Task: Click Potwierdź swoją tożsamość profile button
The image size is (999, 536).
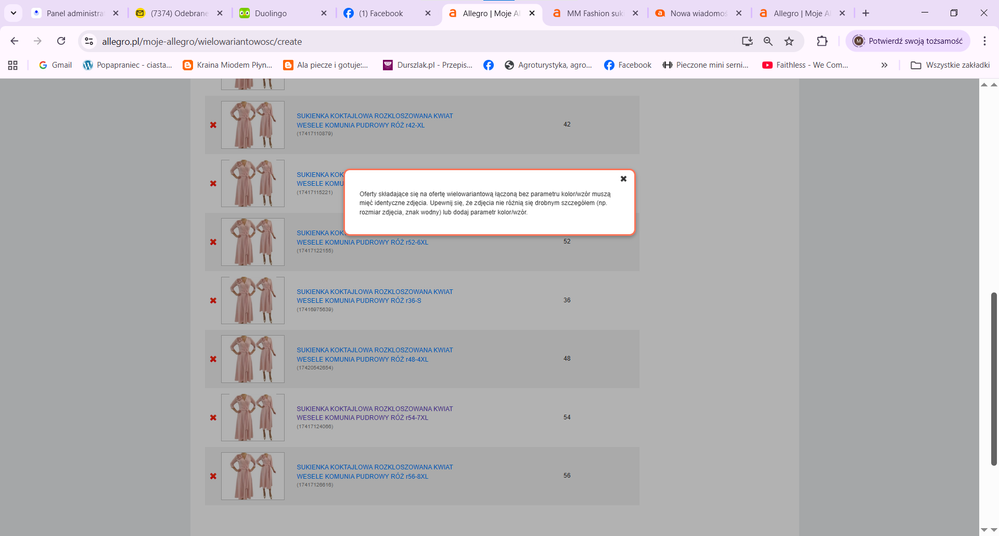Action: 908,41
